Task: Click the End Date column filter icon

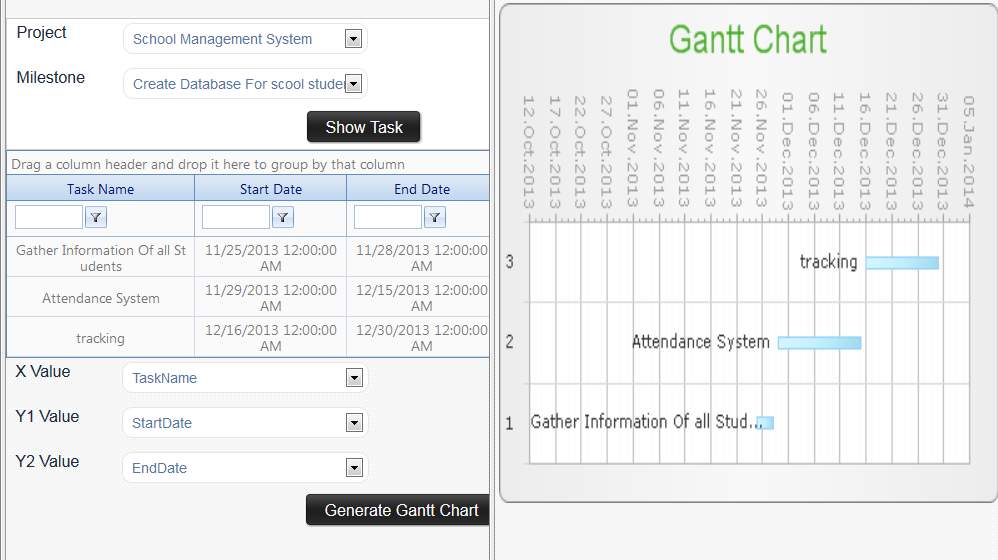Action: tap(435, 217)
